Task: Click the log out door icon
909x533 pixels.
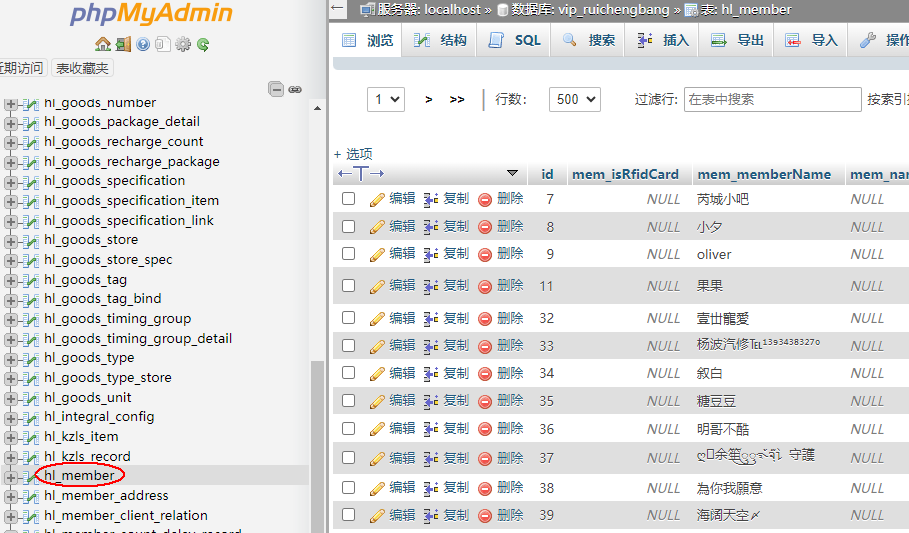Action: [123, 44]
